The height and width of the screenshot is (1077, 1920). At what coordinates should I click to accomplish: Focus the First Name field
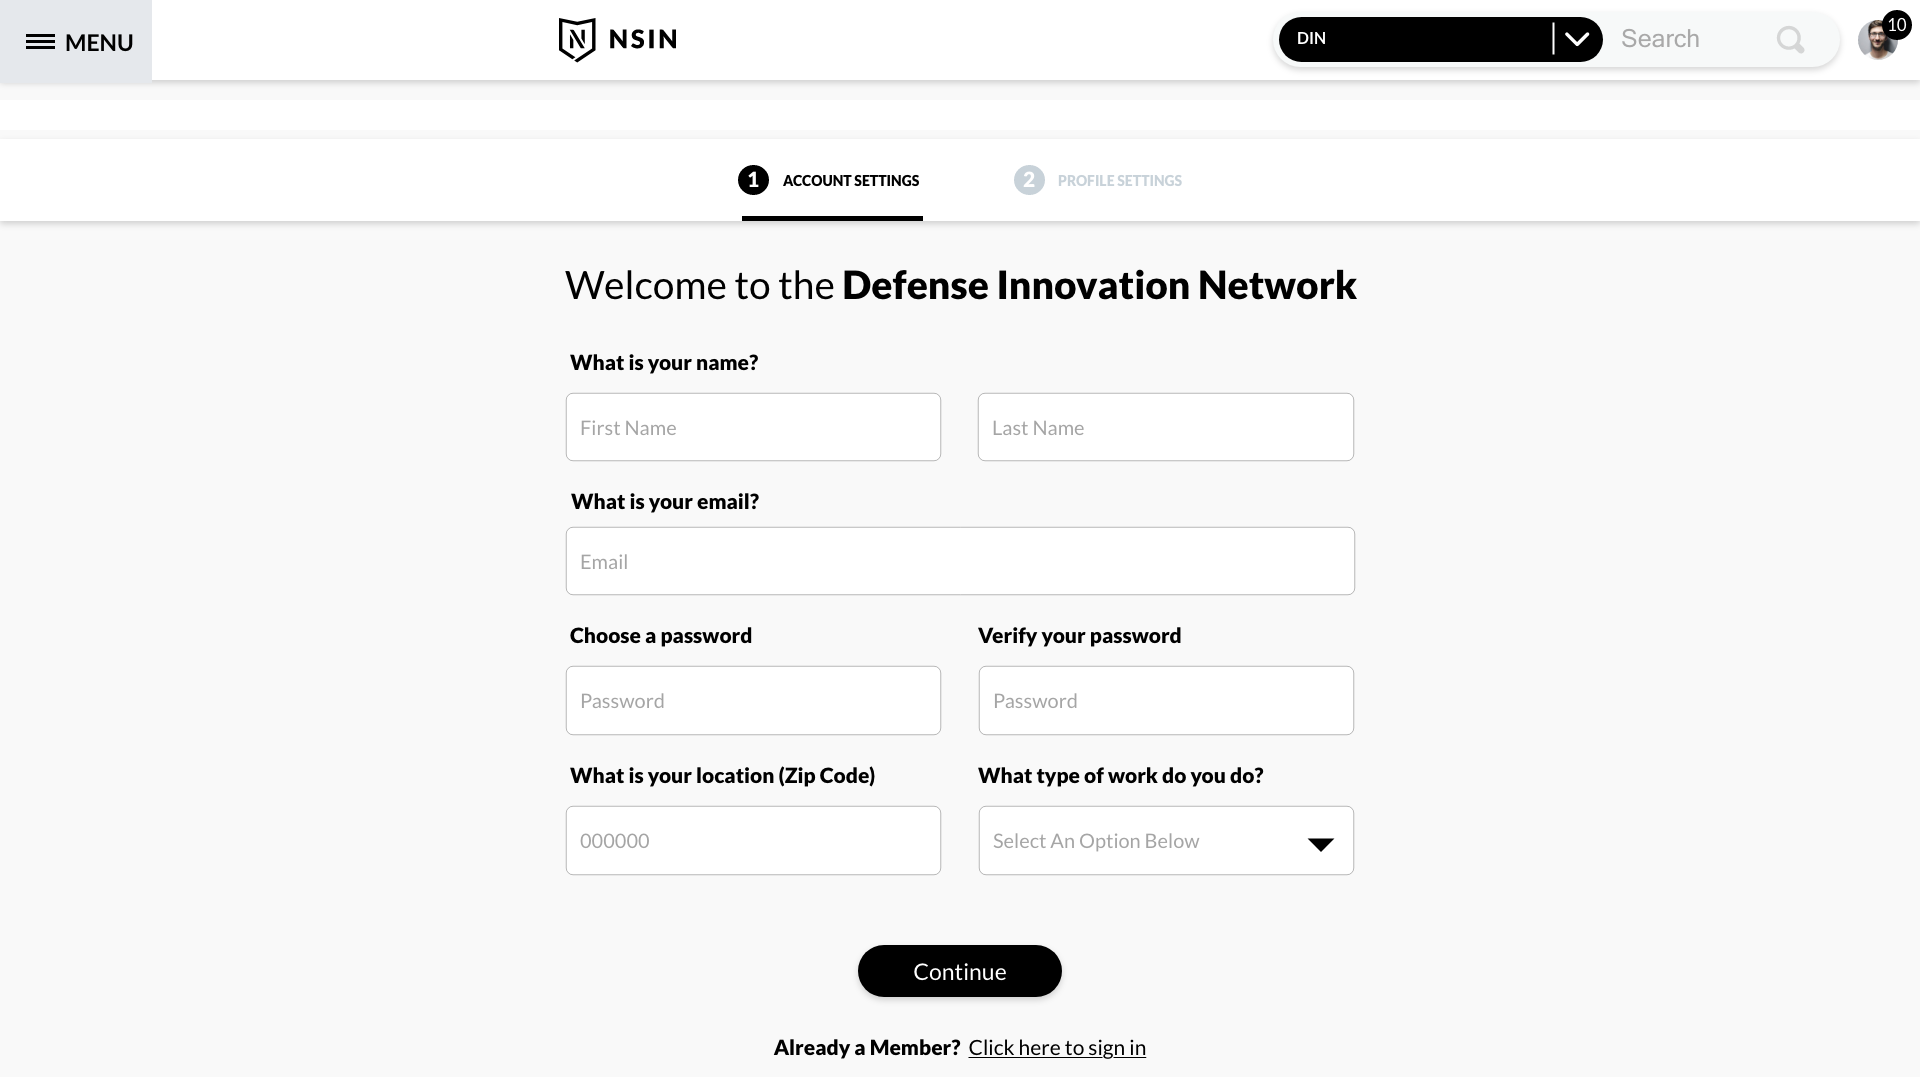(753, 428)
